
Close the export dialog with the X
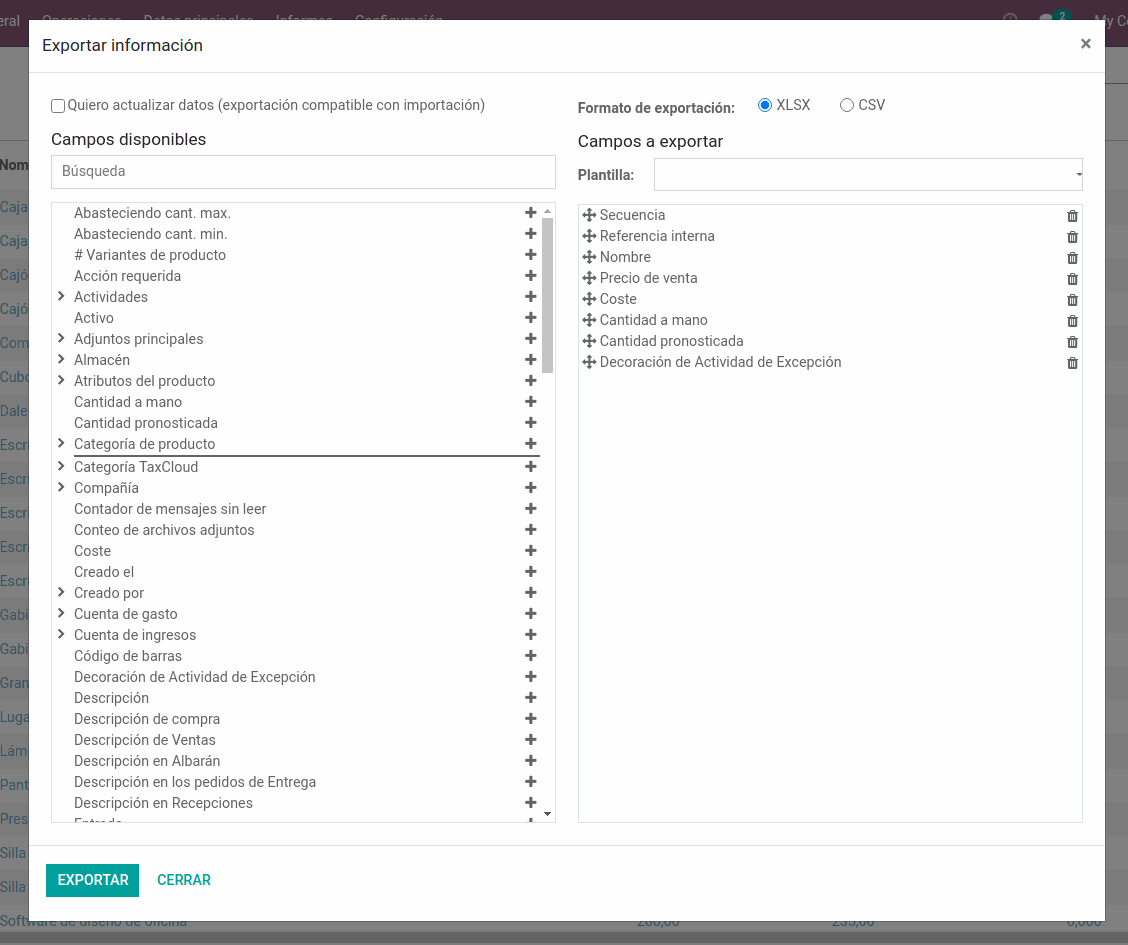[1085, 44]
